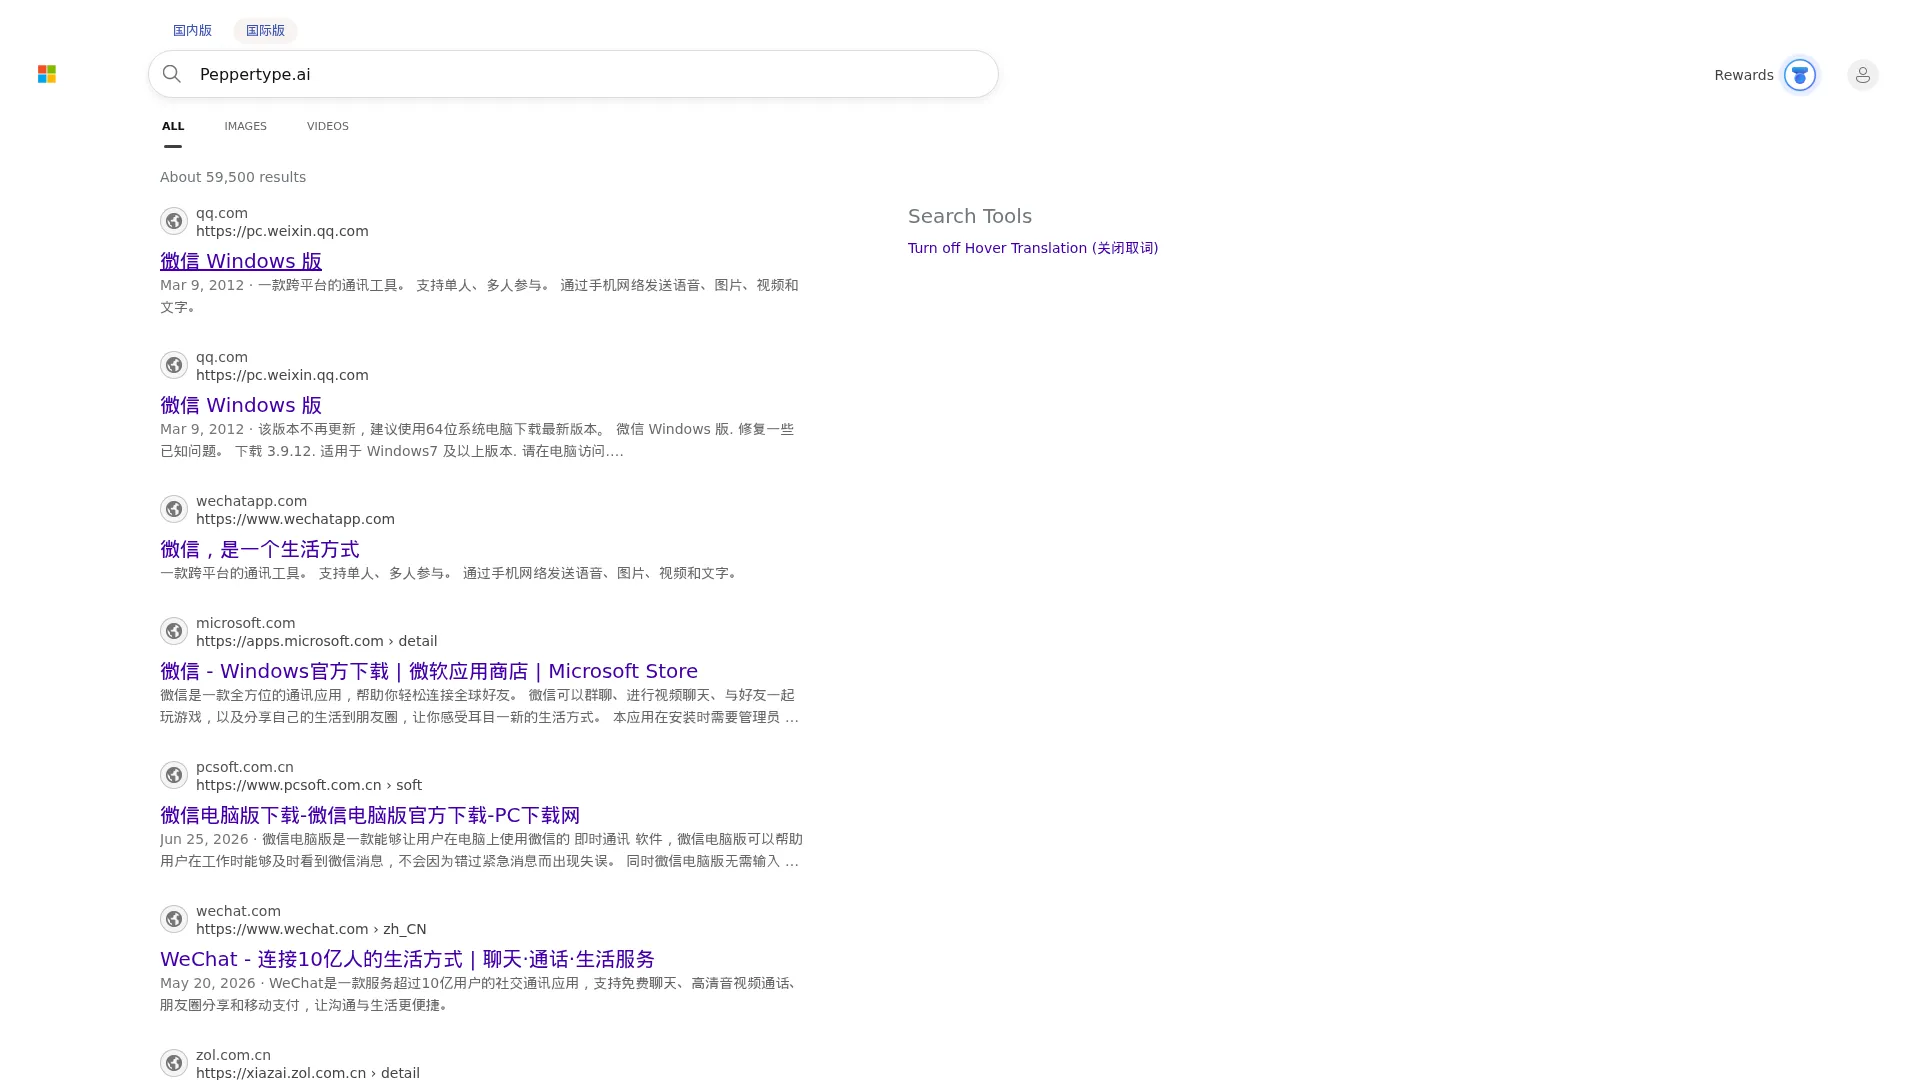
Task: Open the Microsoft Store 微信 download link
Action: pyautogui.click(x=429, y=671)
